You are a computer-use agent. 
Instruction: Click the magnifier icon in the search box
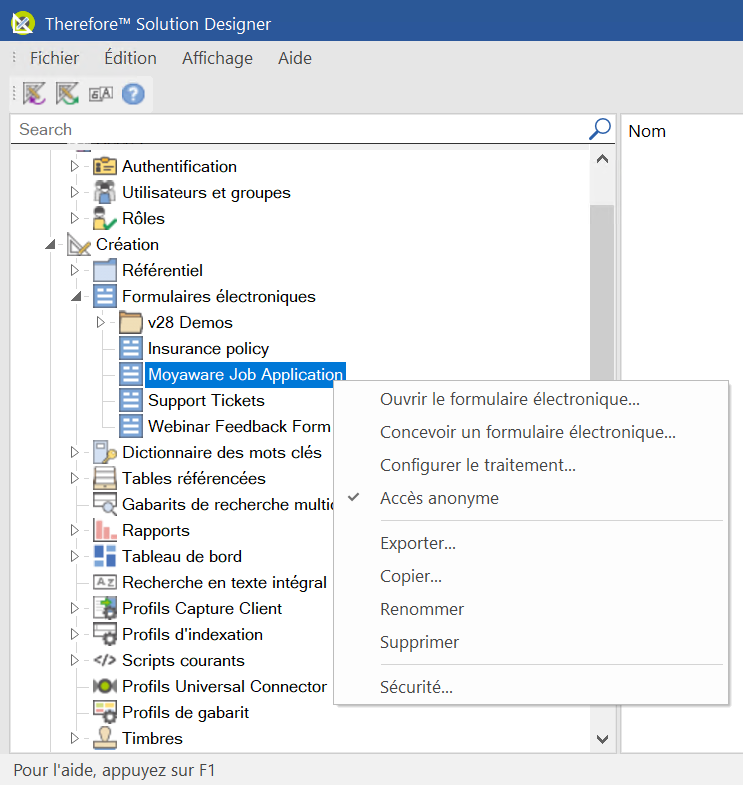click(x=599, y=129)
